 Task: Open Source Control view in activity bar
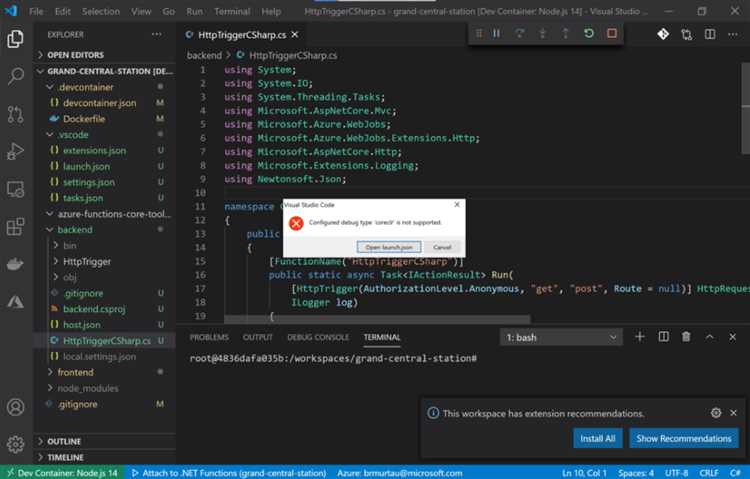pos(15,114)
